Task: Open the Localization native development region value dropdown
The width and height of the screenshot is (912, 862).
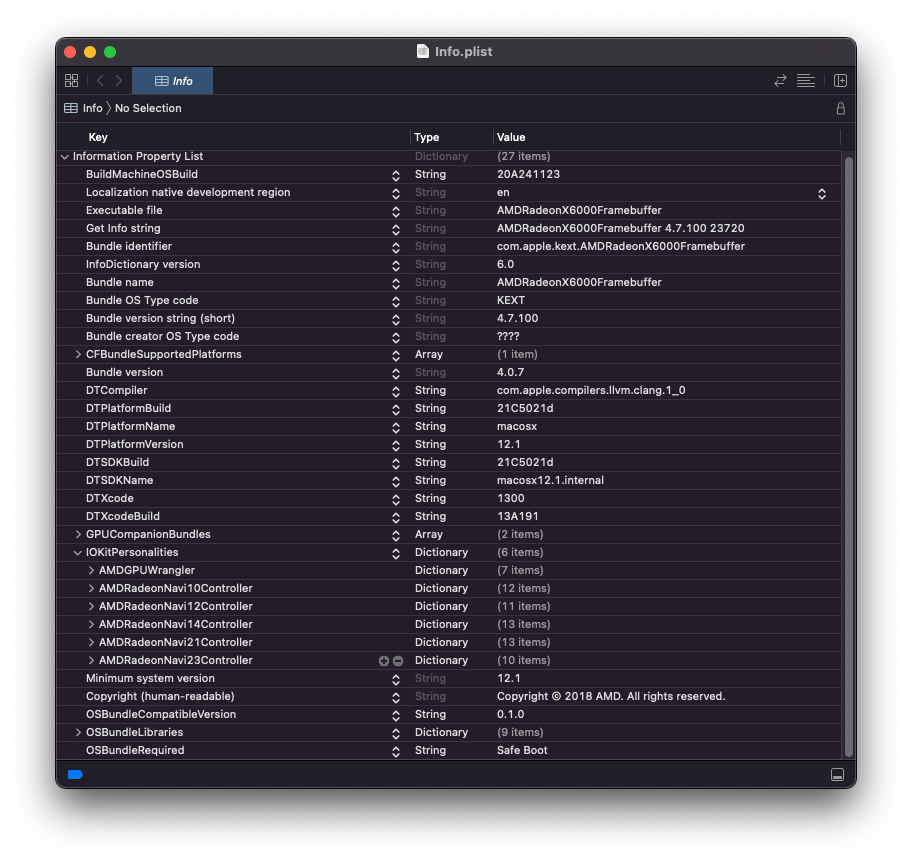Action: (822, 193)
